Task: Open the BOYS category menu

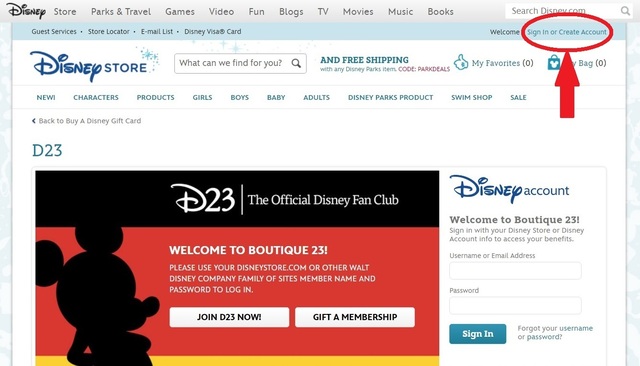Action: pyautogui.click(x=240, y=98)
